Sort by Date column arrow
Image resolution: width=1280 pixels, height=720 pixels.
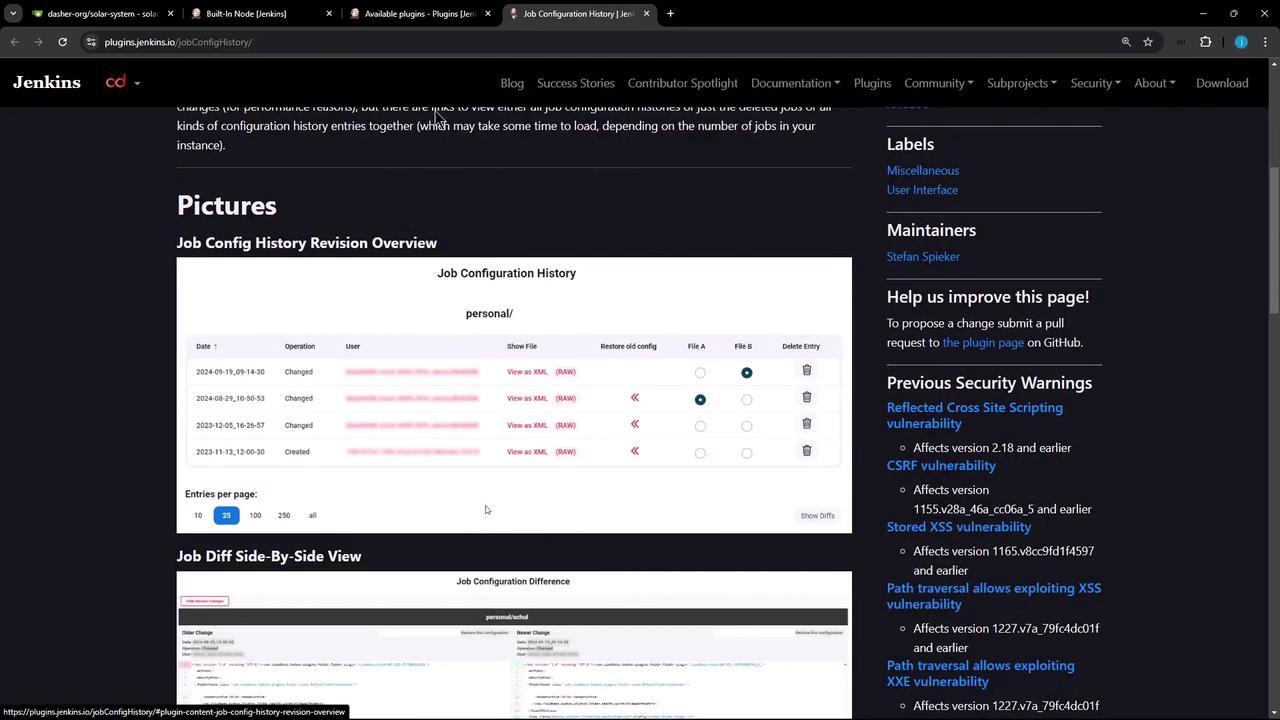coord(215,346)
